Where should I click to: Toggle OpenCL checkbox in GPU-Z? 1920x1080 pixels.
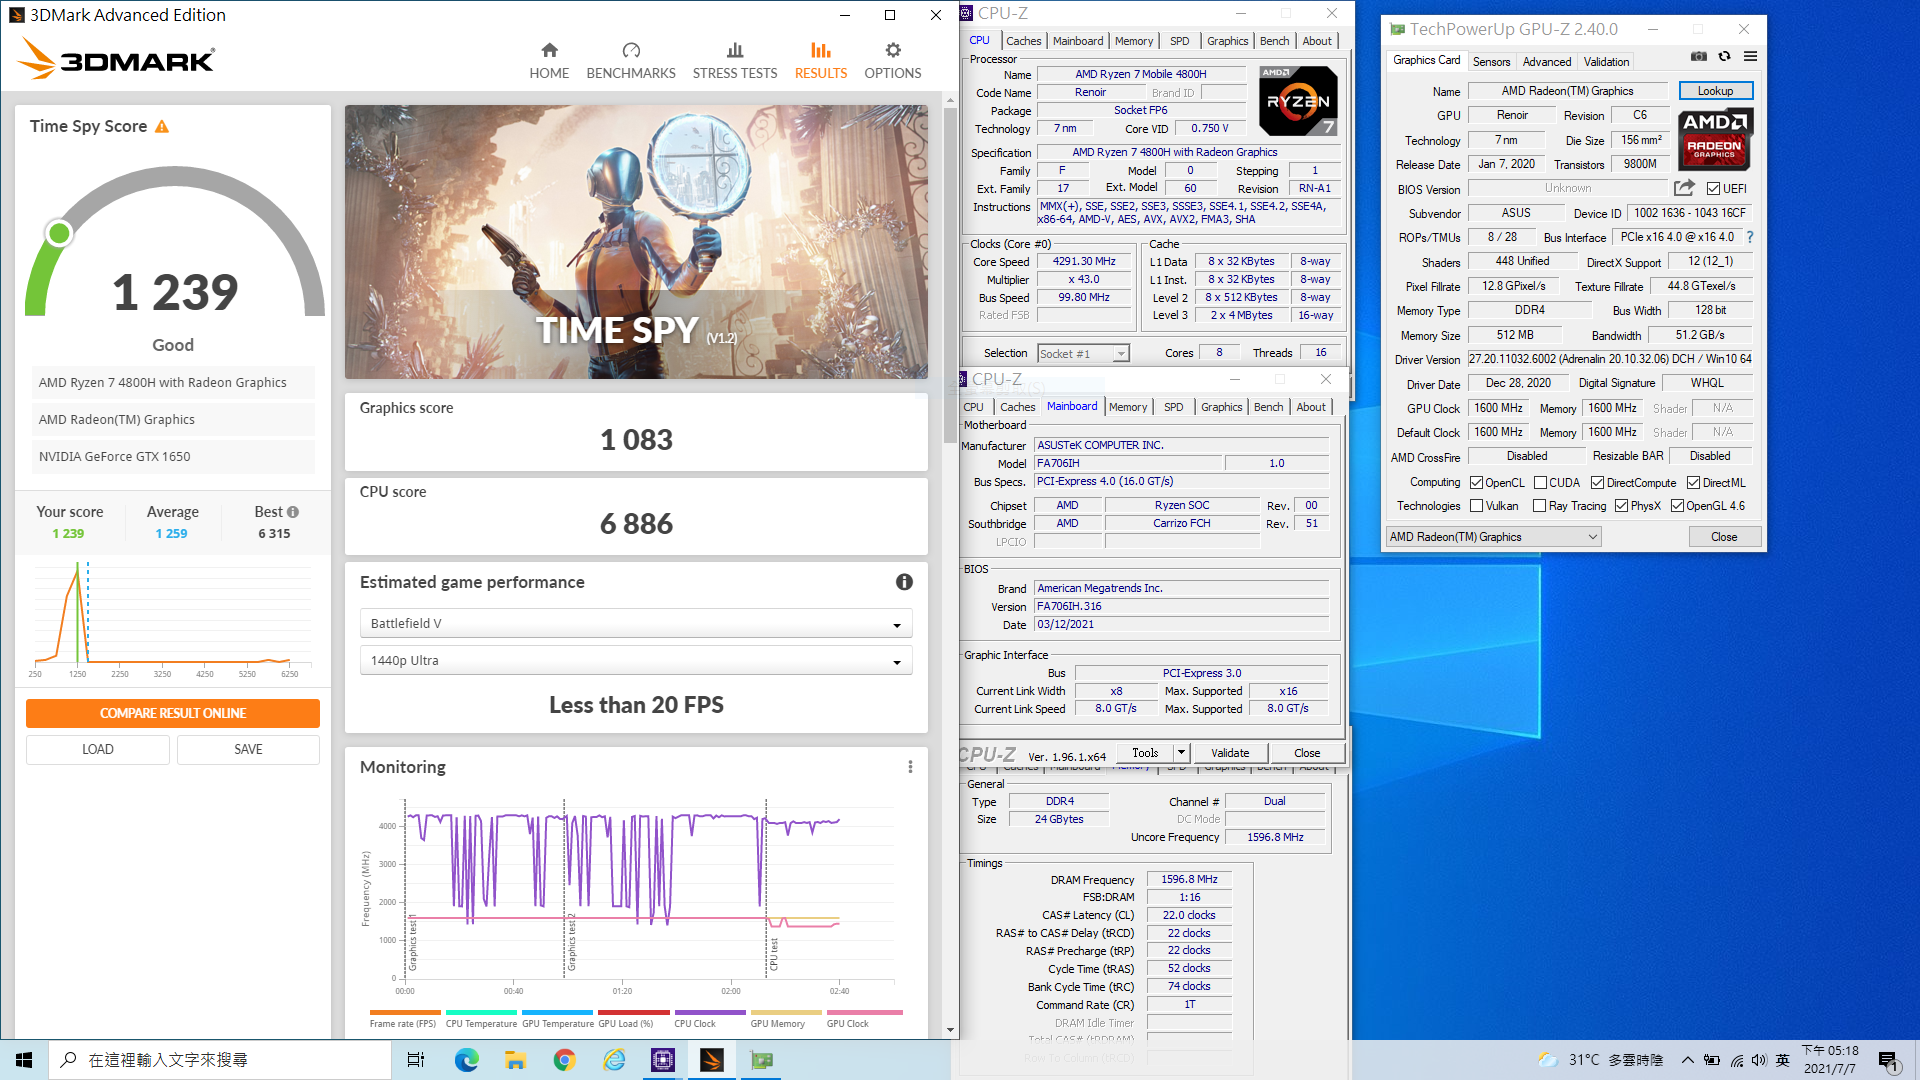(x=1476, y=483)
